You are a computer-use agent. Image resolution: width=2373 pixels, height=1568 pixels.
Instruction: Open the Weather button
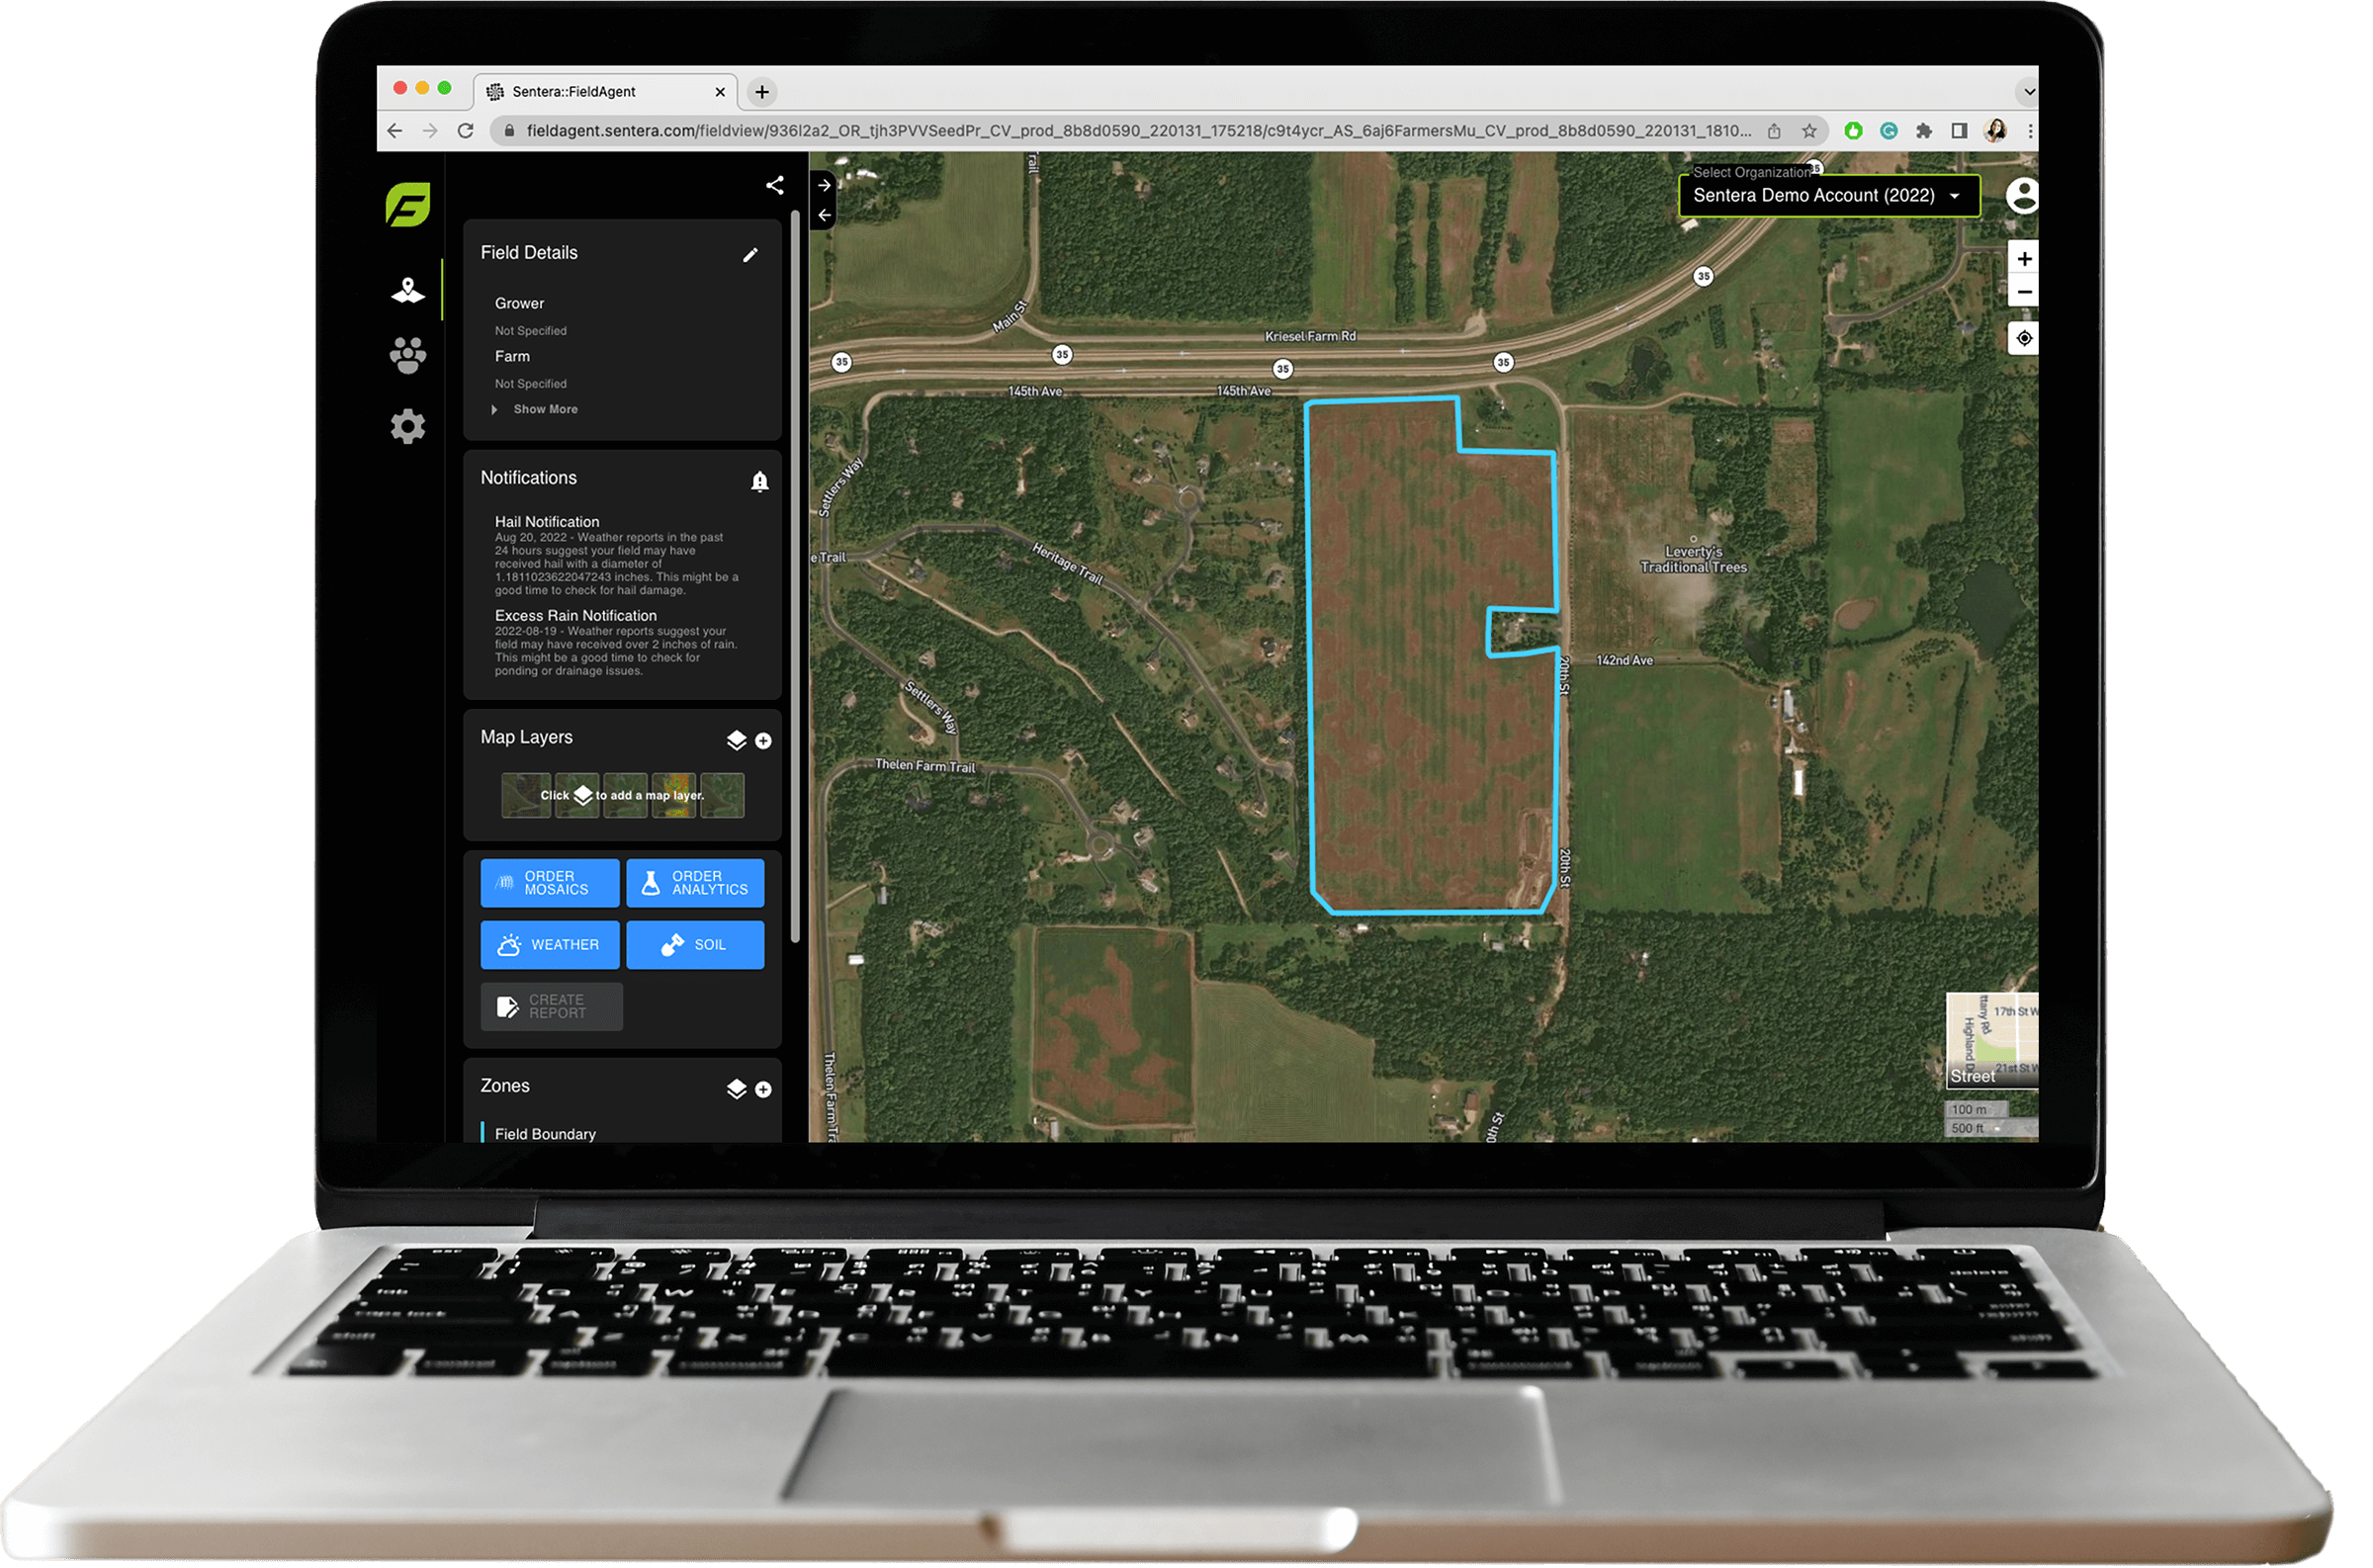click(550, 946)
